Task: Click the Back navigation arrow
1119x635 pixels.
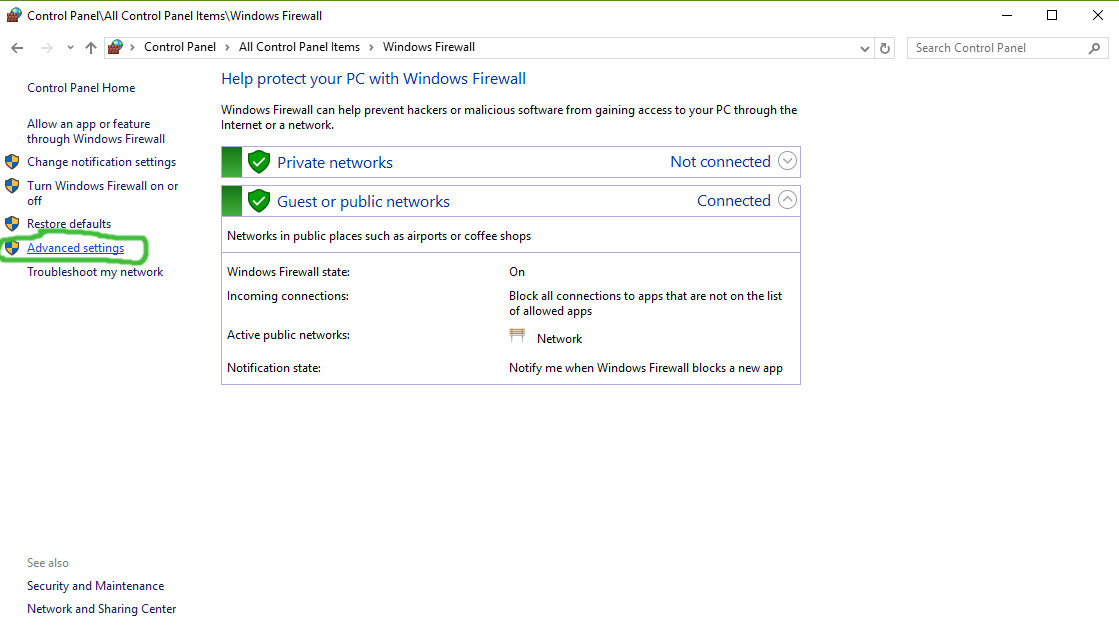Action: coord(17,48)
